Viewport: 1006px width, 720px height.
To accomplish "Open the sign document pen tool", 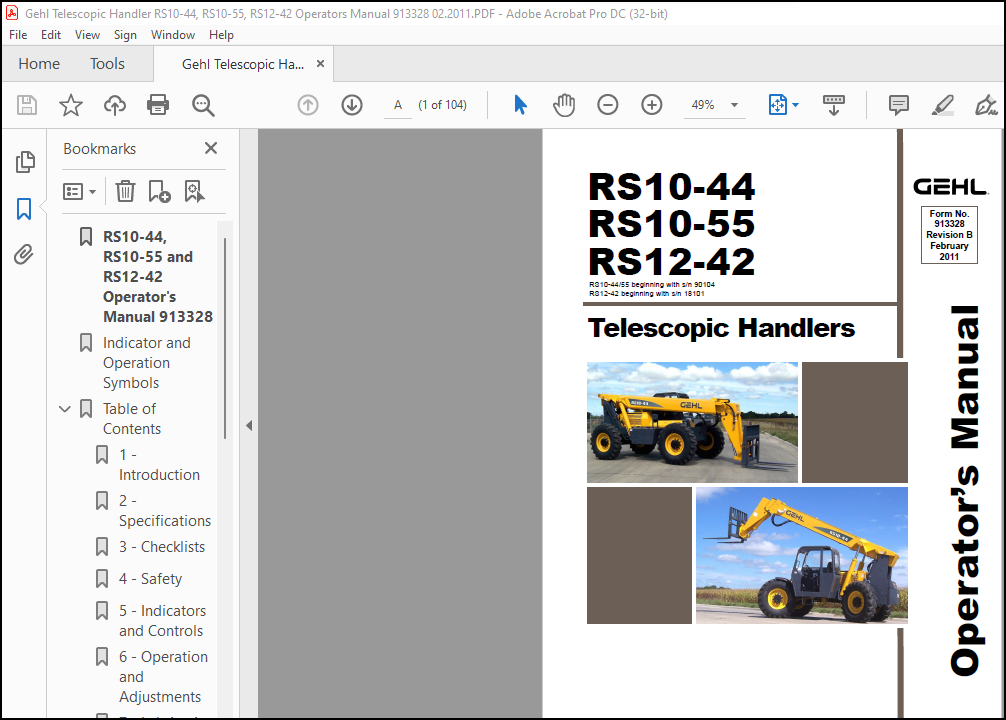I will (x=985, y=105).
